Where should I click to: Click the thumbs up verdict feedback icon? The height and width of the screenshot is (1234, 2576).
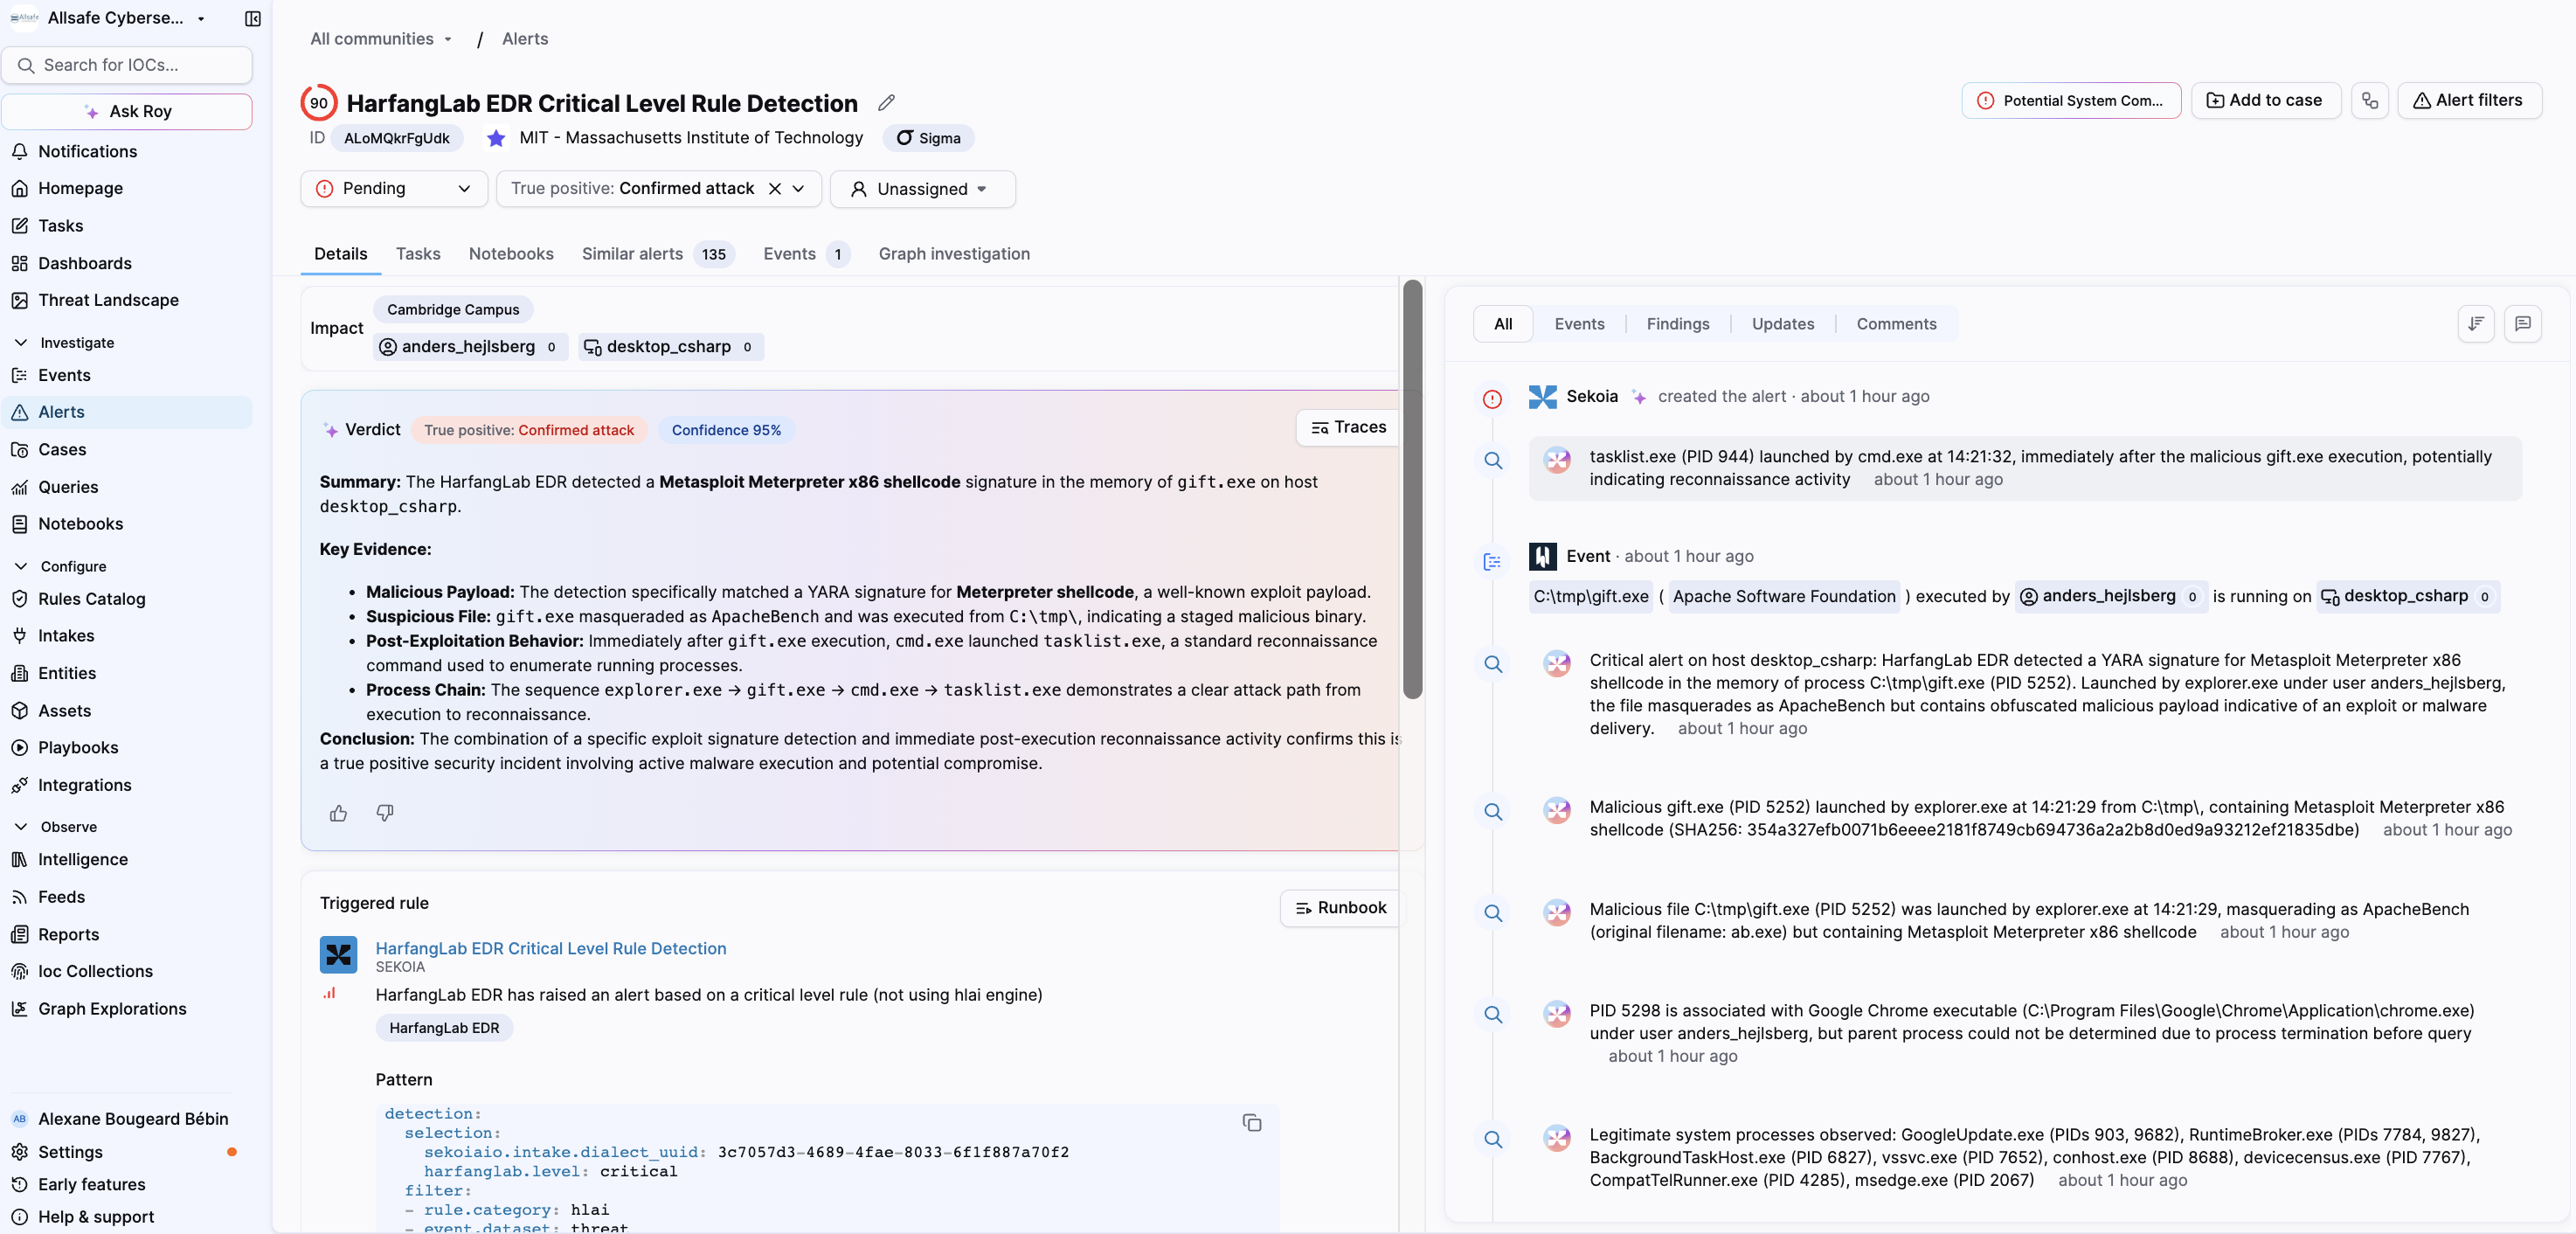click(x=338, y=813)
